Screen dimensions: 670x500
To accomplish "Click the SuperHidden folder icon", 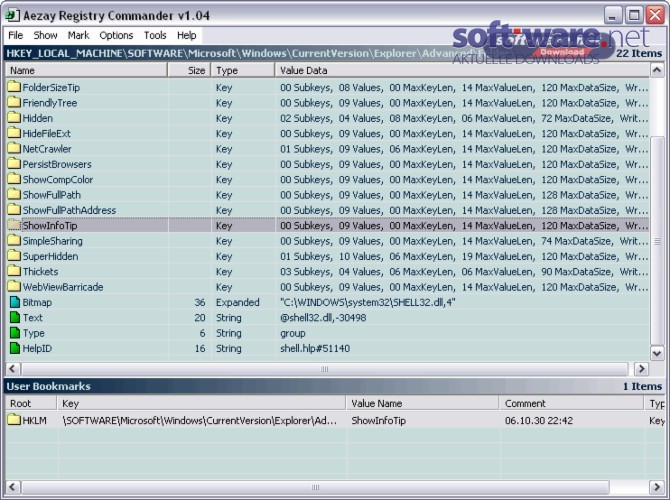I will [x=14, y=256].
